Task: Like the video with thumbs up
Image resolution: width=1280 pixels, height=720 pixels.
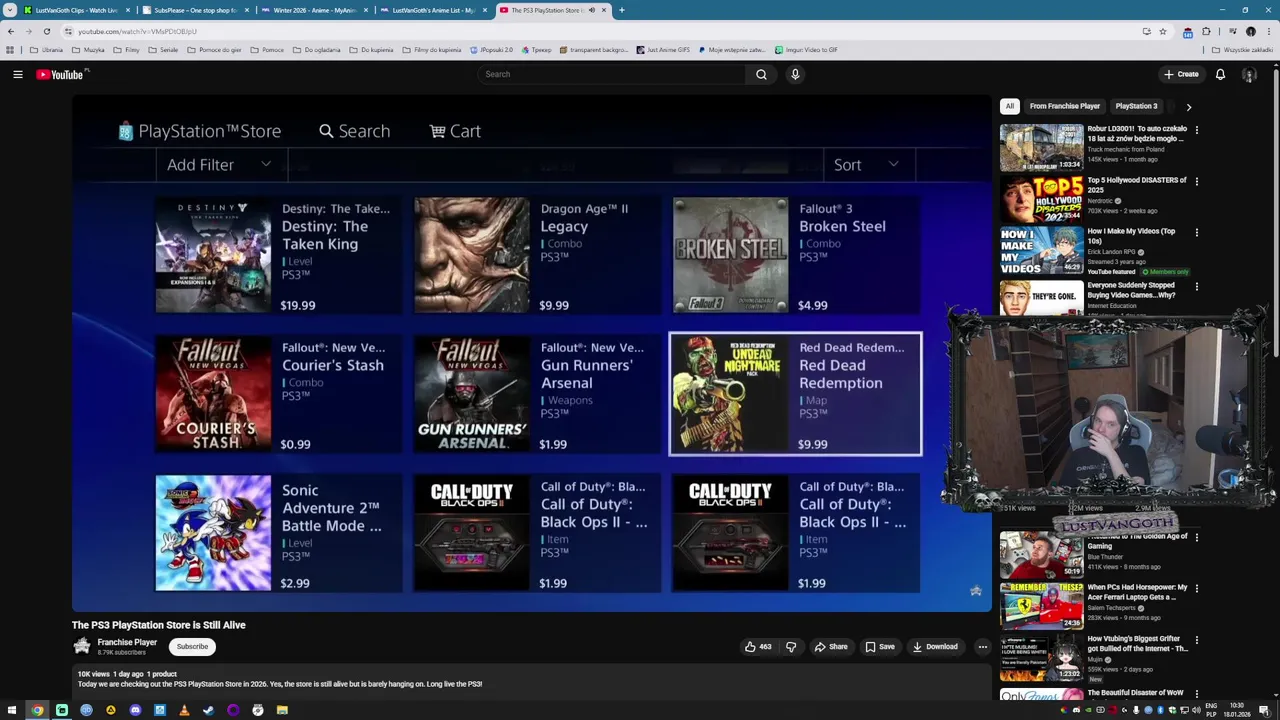Action: click(x=758, y=647)
